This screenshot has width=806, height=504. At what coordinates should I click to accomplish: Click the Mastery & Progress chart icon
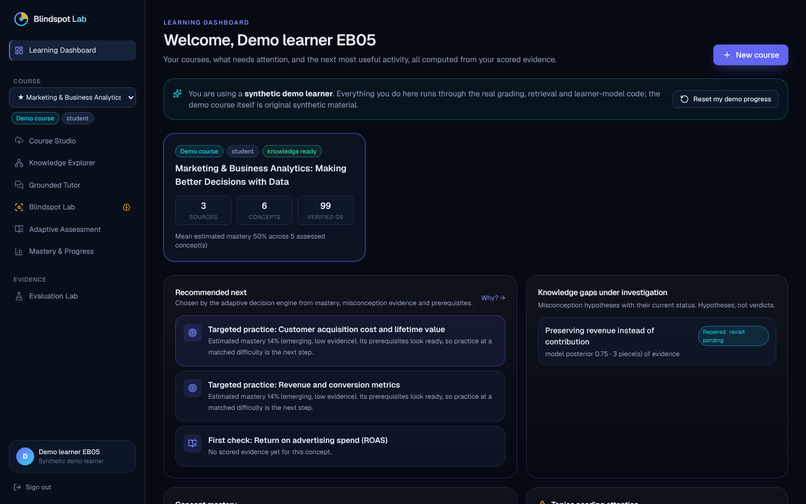tap(19, 251)
